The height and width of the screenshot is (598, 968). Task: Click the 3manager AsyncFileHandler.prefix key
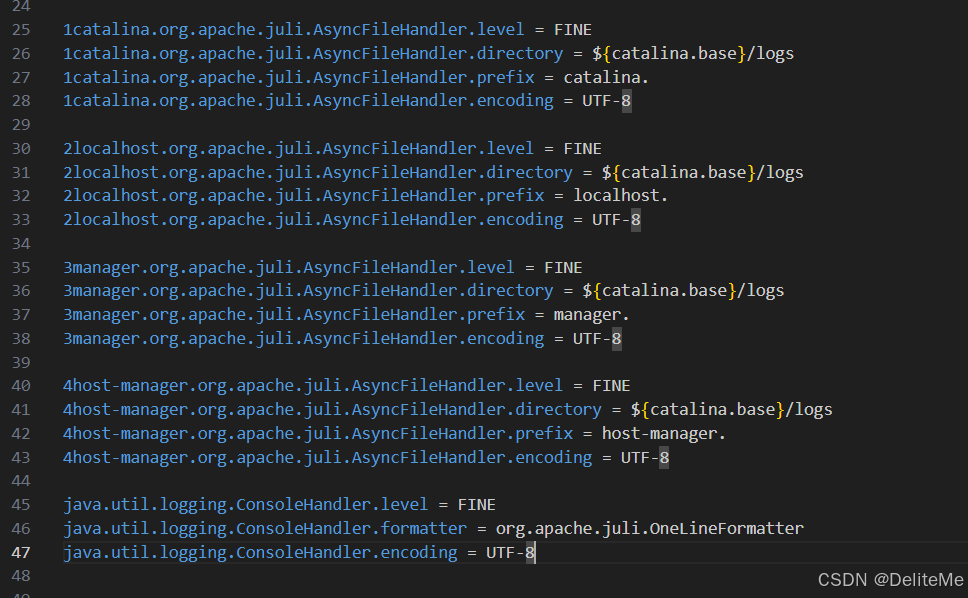click(294, 315)
